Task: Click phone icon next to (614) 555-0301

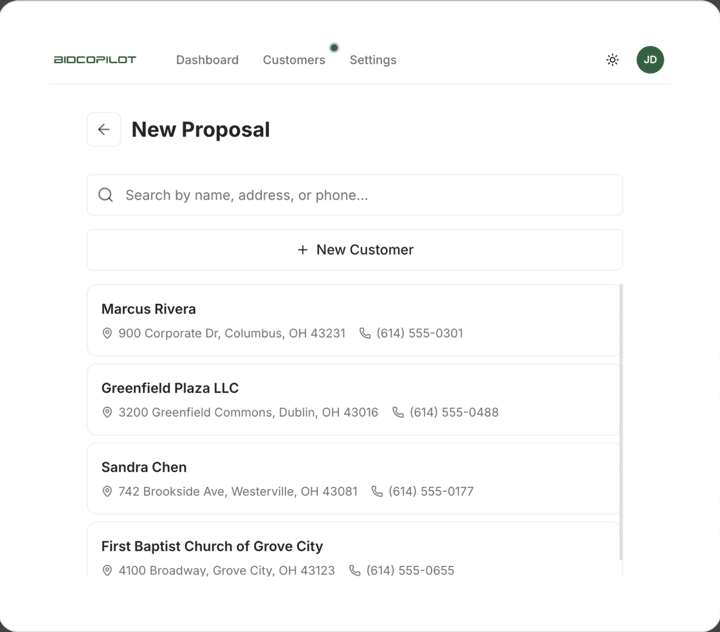Action: click(365, 333)
